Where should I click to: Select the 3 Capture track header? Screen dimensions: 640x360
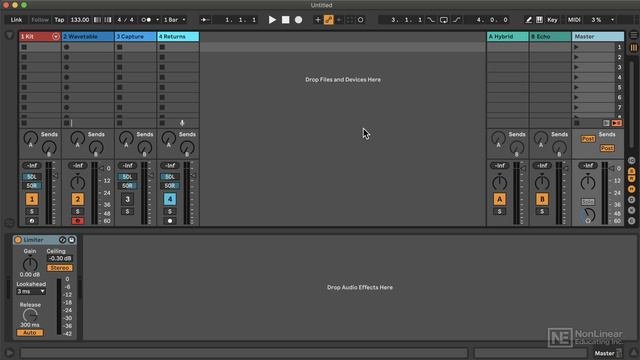(135, 36)
